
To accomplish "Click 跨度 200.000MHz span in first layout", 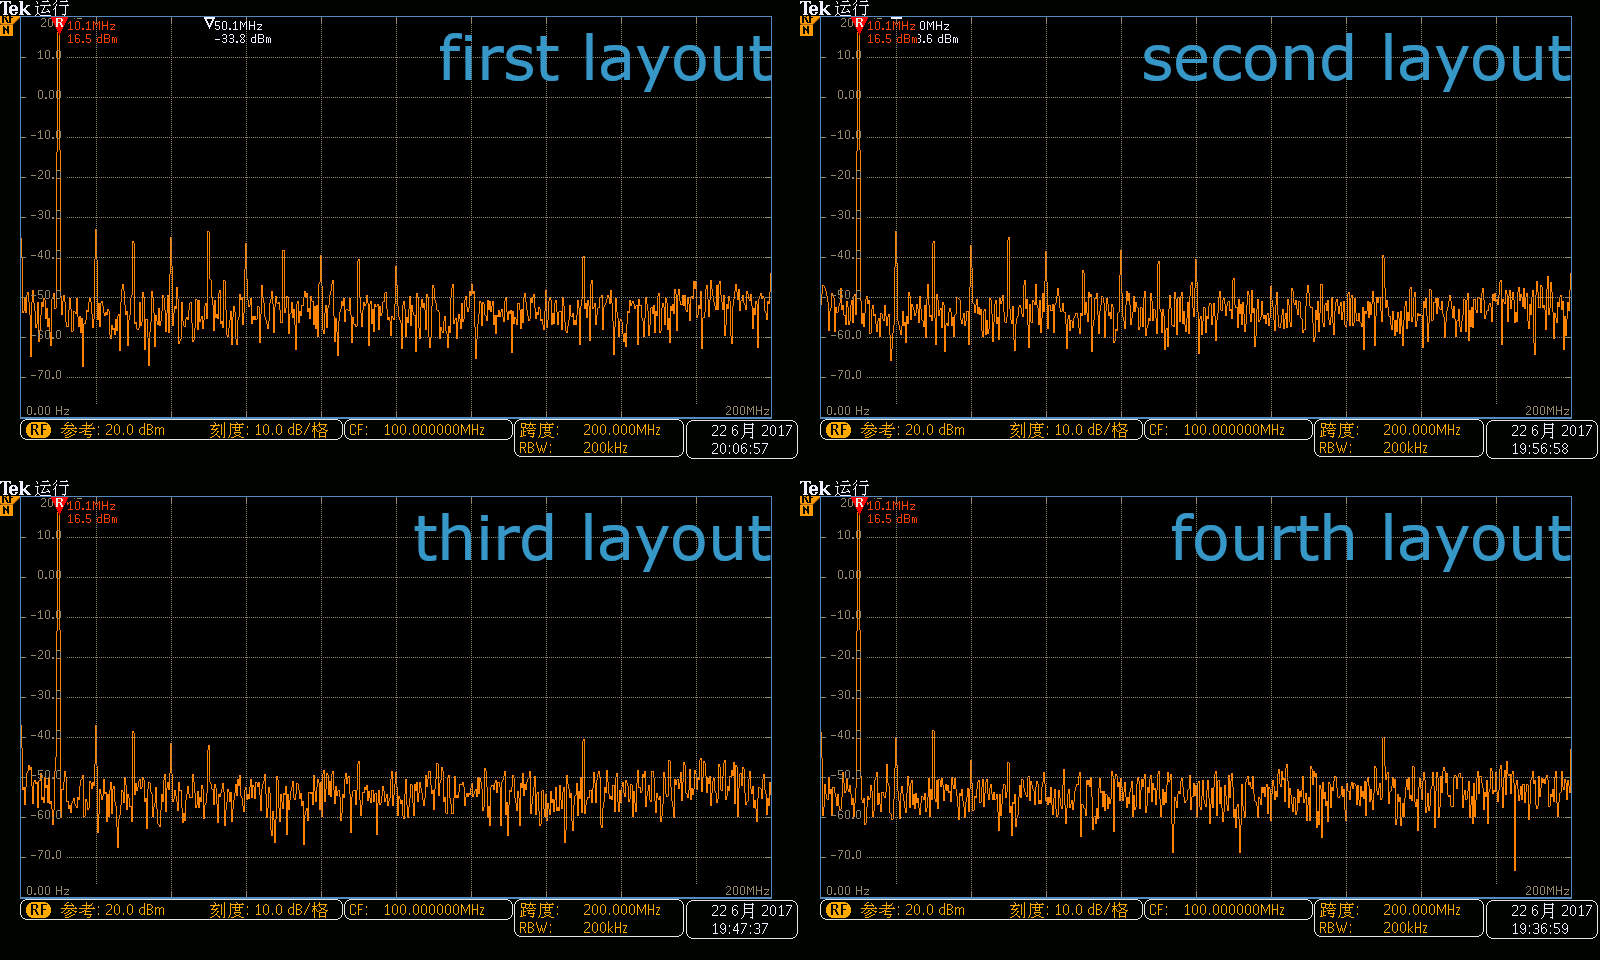I will [590, 430].
